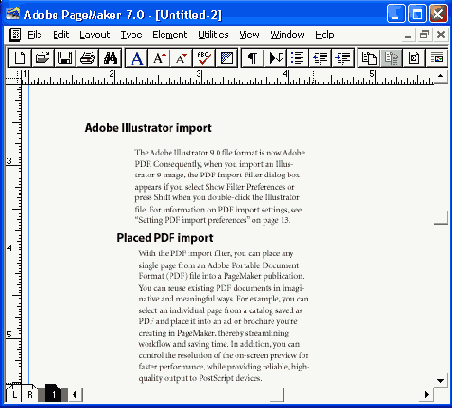Viewport: 452px width, 408px height.
Task: Click the Save (floppy disk) icon
Action: click(x=65, y=58)
